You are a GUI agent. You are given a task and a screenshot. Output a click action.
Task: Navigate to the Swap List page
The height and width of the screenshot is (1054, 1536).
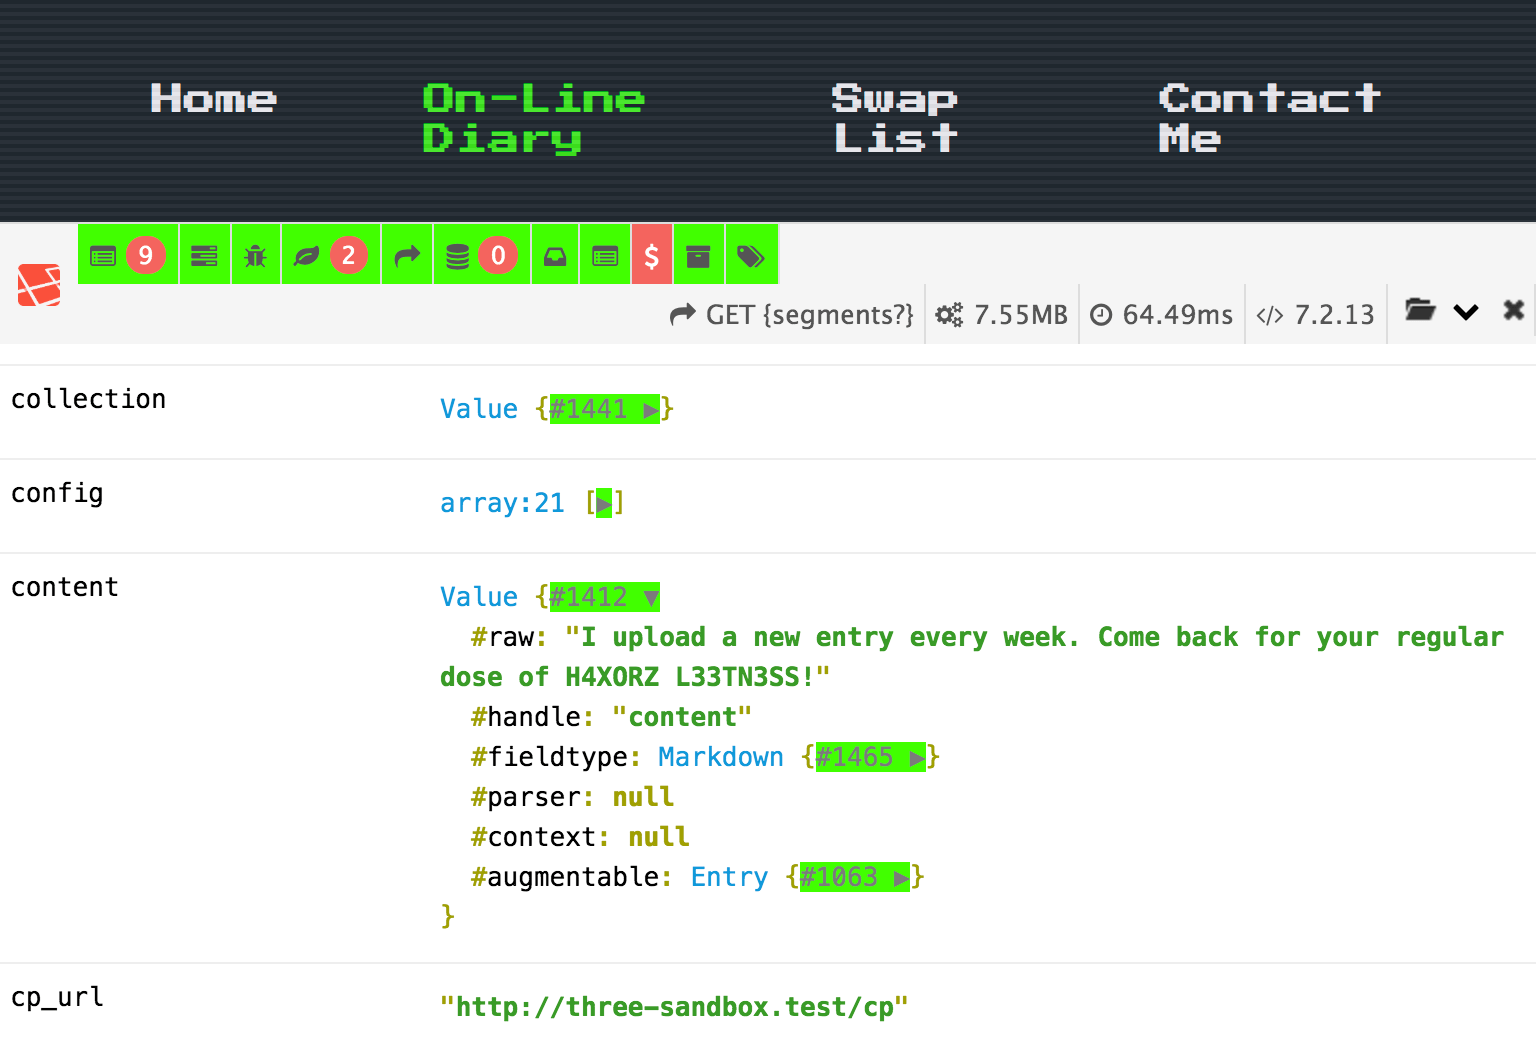point(894,117)
